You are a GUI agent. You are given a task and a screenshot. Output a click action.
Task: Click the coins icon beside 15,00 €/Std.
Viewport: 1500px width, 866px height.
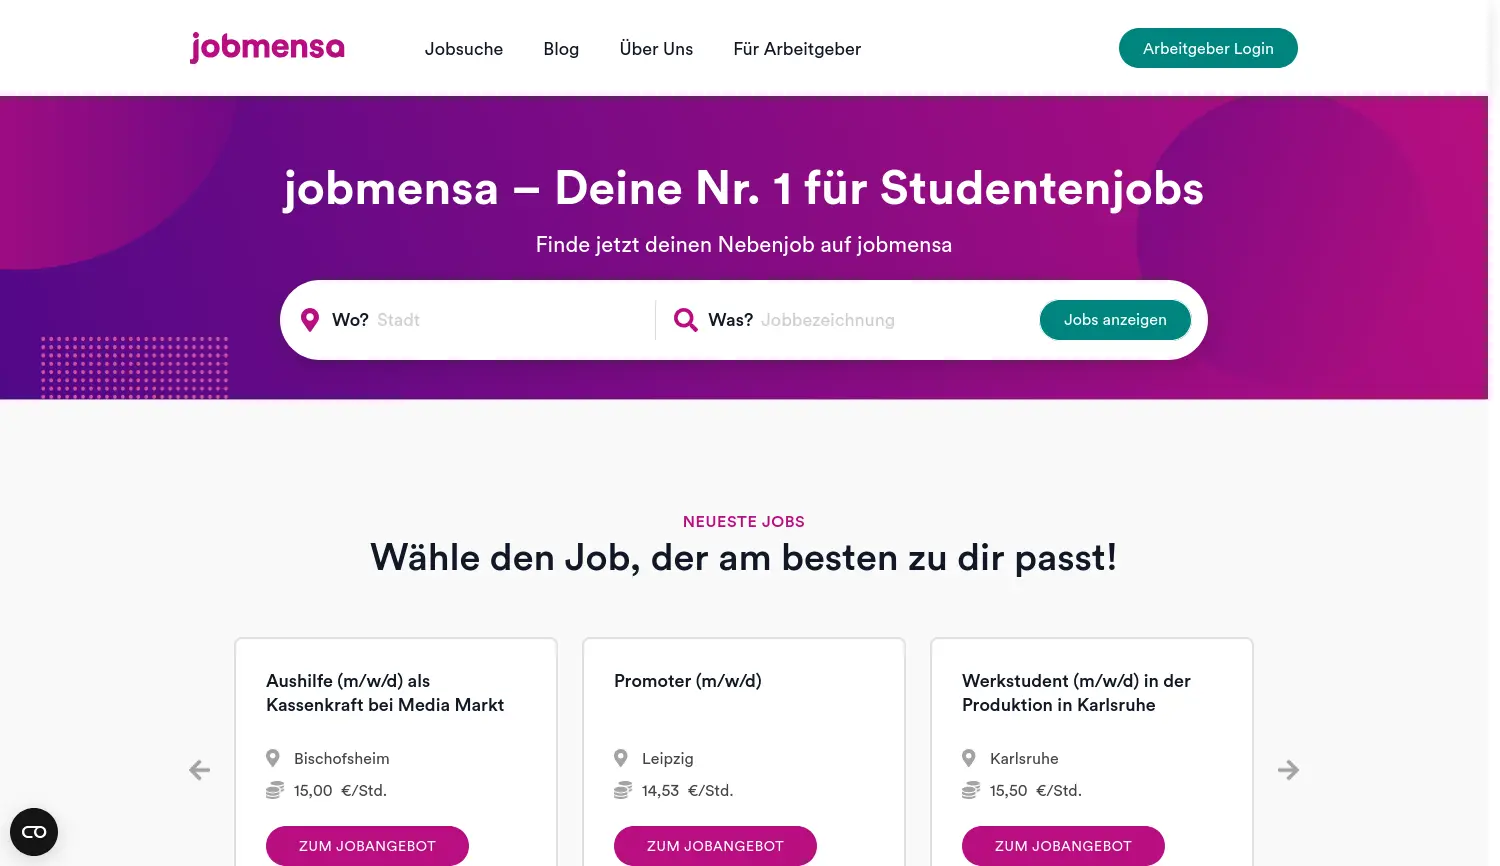point(274,789)
